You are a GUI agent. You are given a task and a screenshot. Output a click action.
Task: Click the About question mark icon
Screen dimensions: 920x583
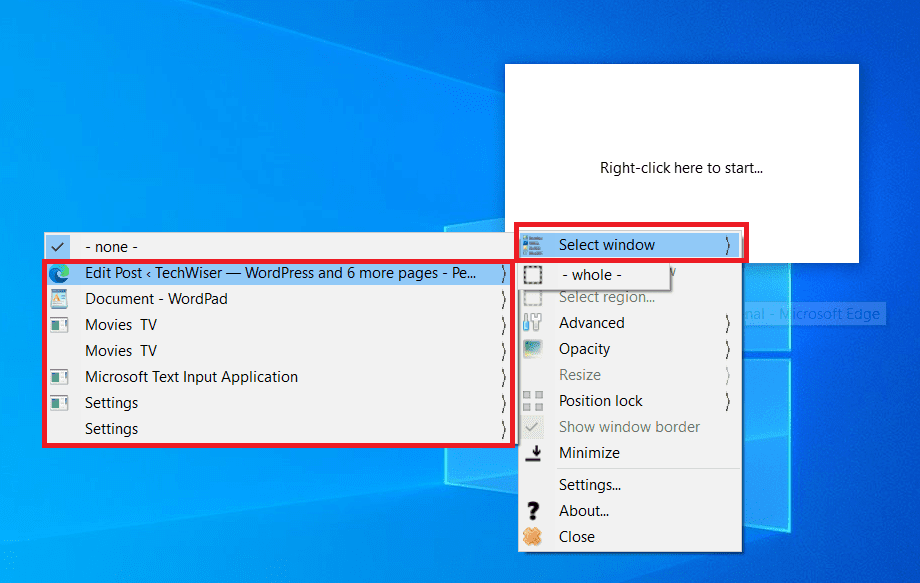point(533,511)
